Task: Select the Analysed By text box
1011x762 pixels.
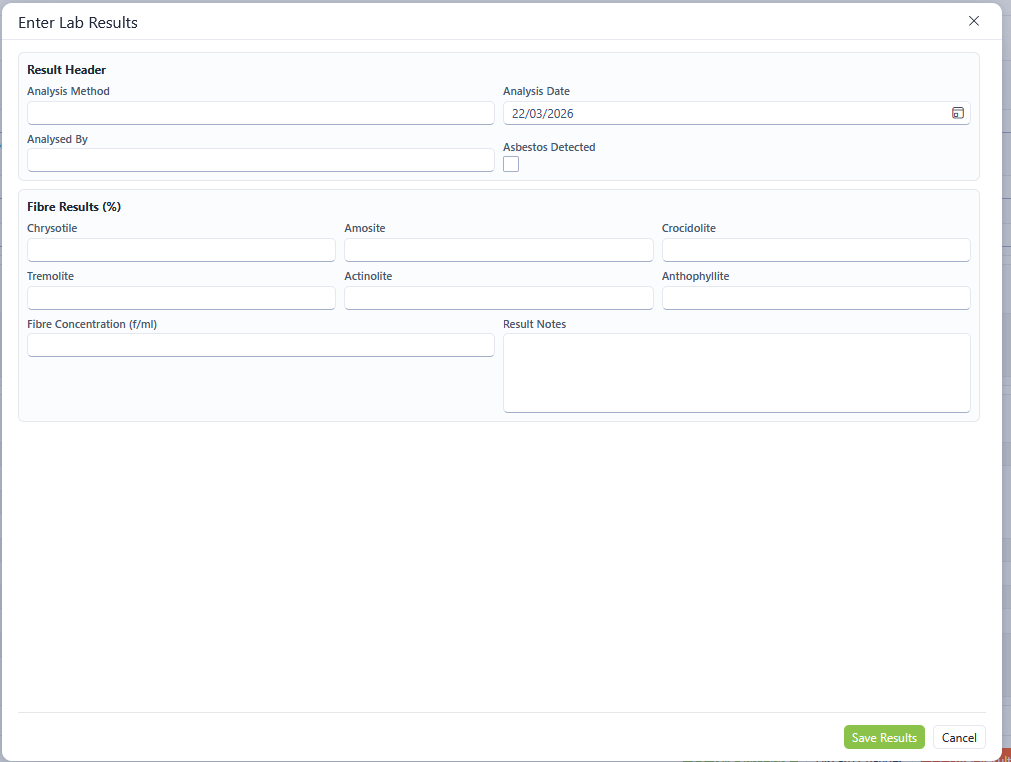Action: [260, 160]
